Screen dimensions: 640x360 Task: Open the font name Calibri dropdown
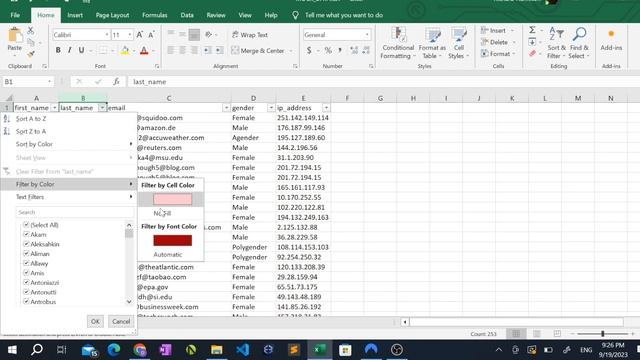107,35
